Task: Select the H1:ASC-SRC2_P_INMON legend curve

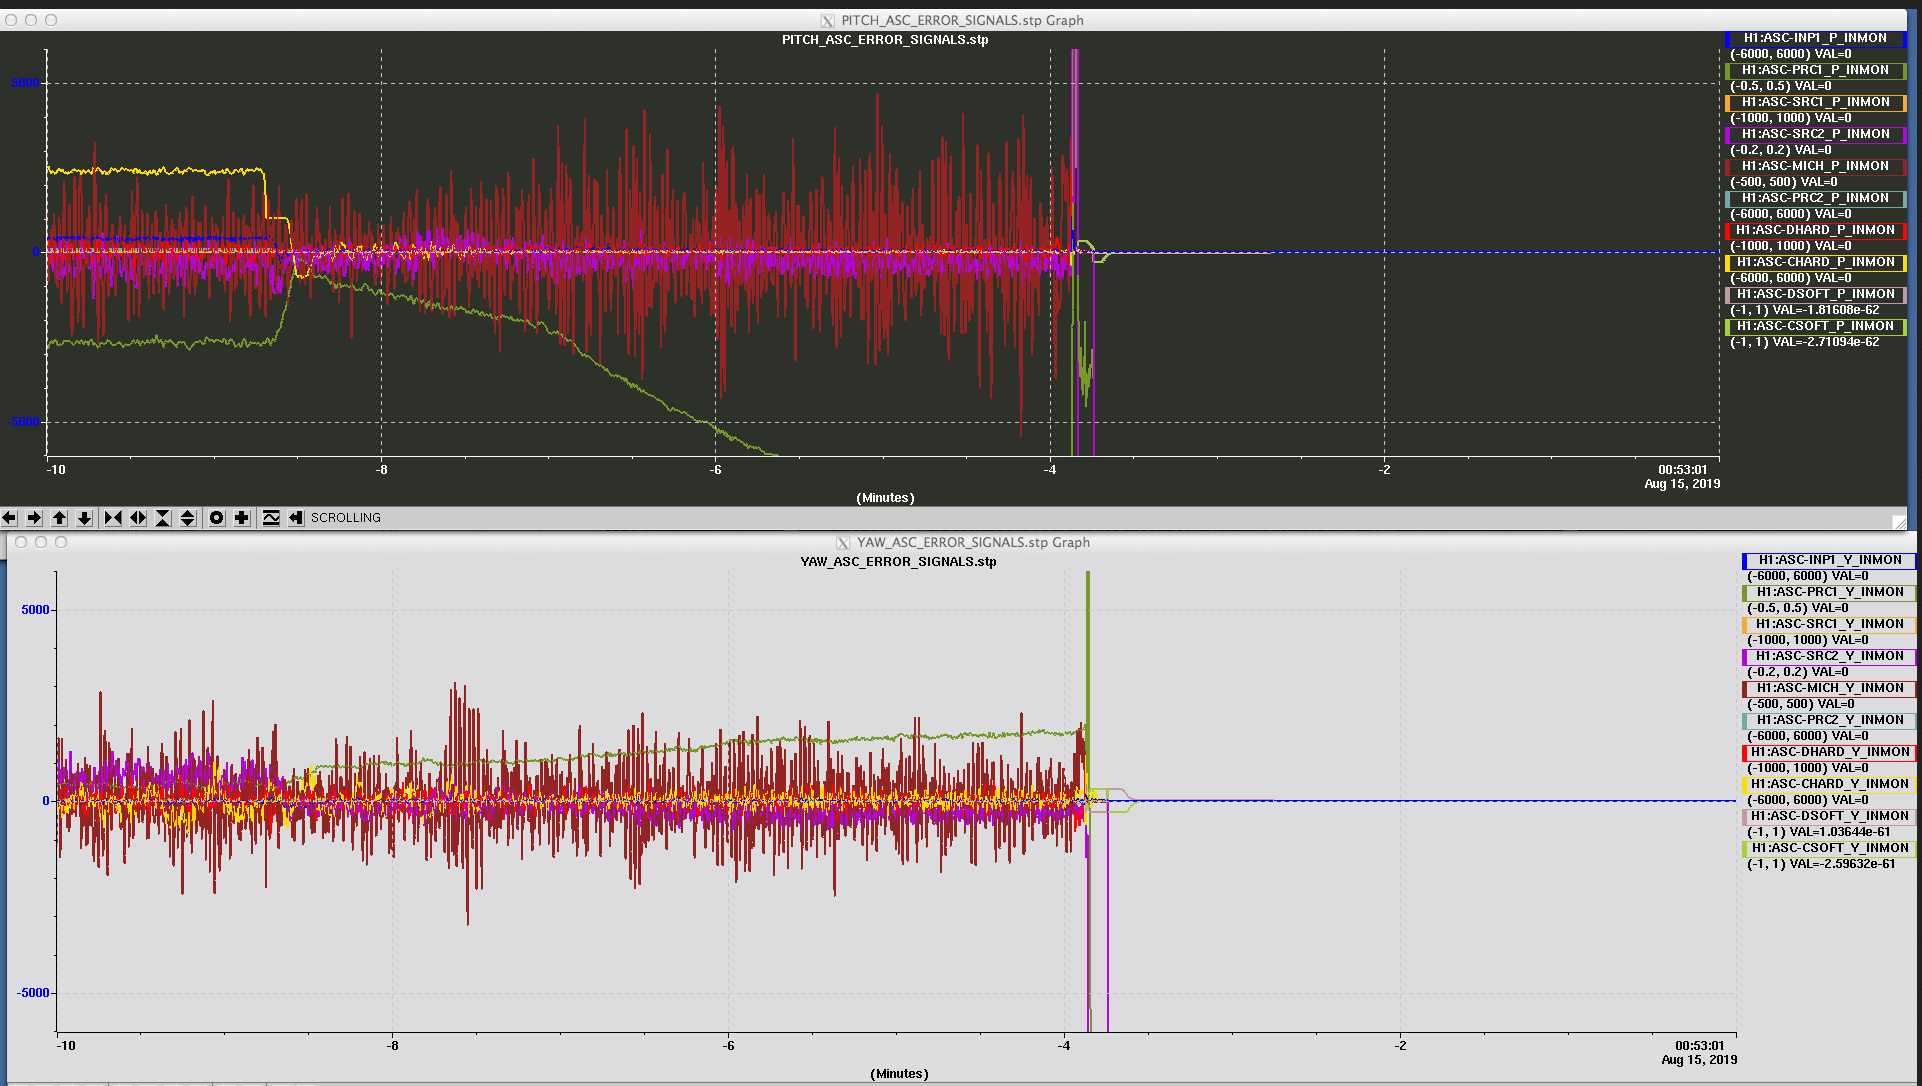Action: coord(1816,134)
